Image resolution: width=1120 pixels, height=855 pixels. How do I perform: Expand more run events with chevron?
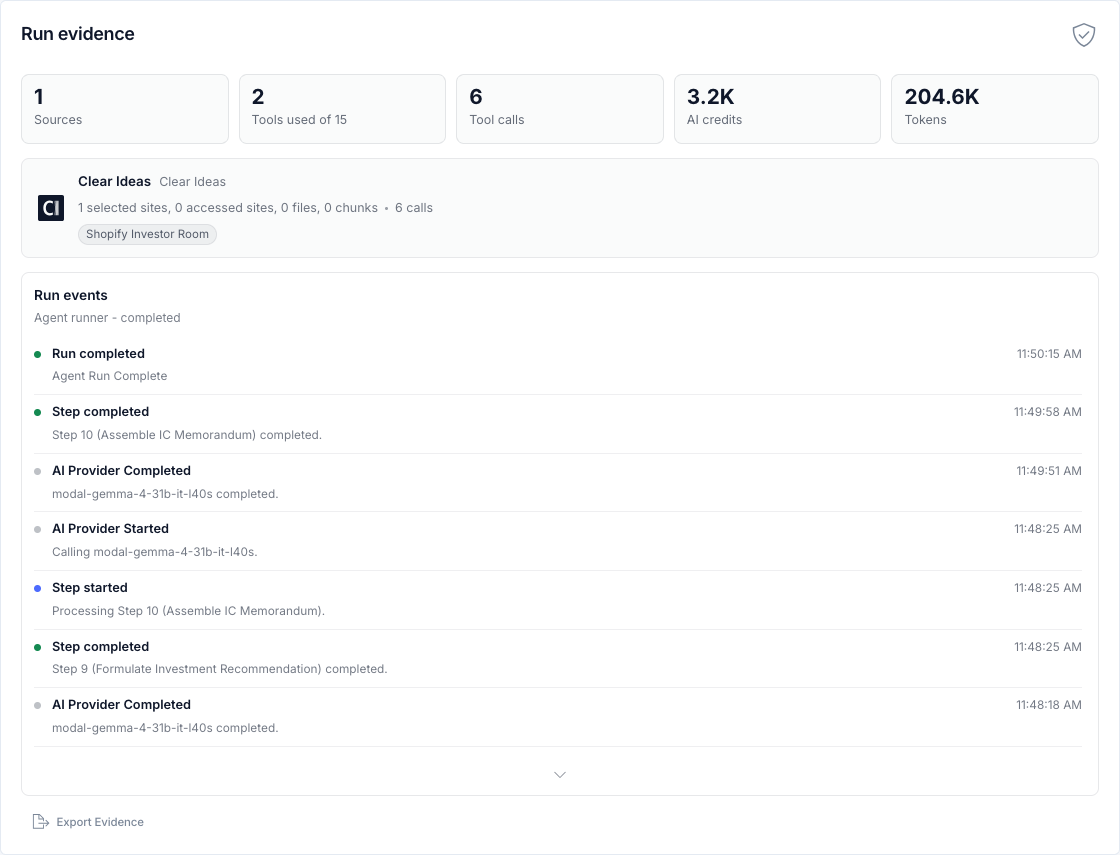pyautogui.click(x=560, y=775)
